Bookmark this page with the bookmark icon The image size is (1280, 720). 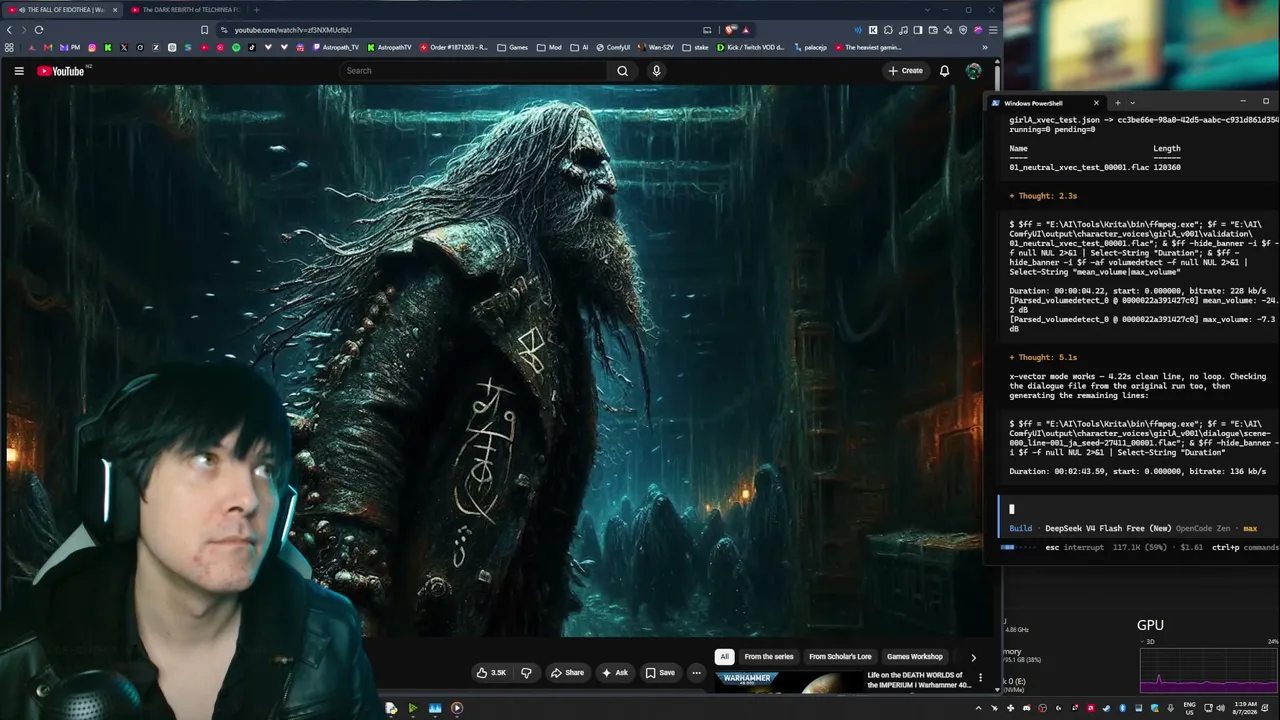point(205,30)
